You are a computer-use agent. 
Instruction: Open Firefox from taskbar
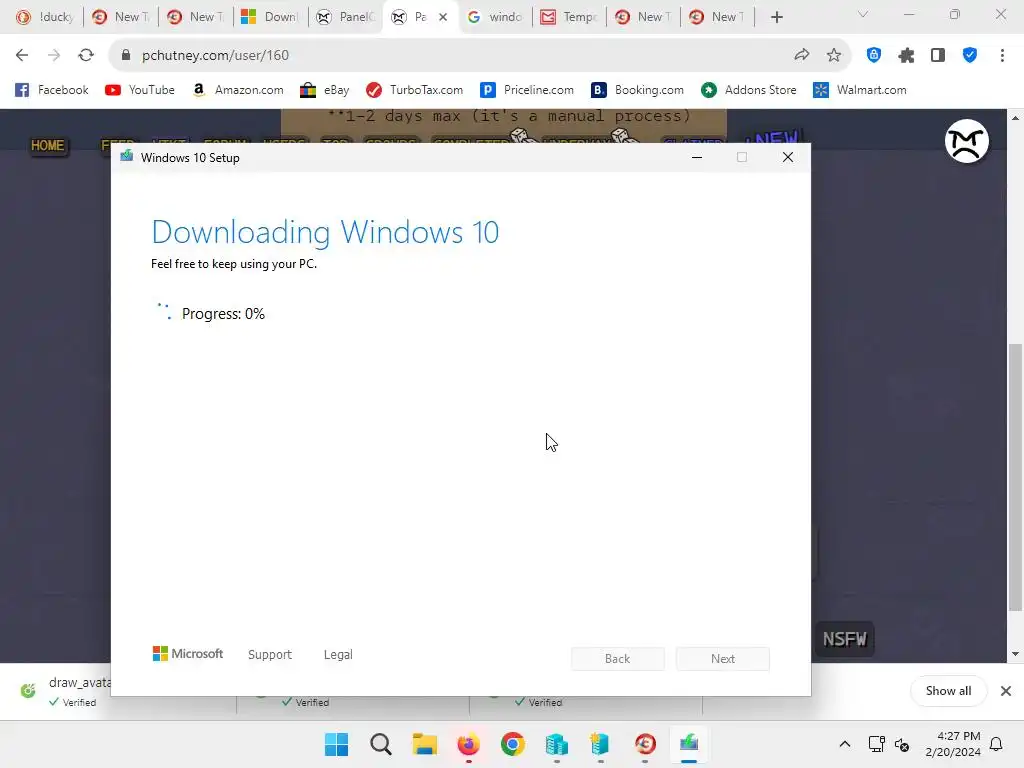[469, 744]
